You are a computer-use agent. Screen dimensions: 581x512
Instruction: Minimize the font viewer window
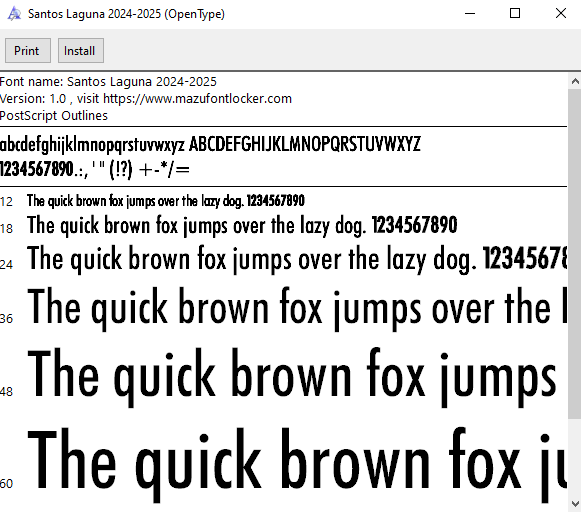click(x=470, y=14)
